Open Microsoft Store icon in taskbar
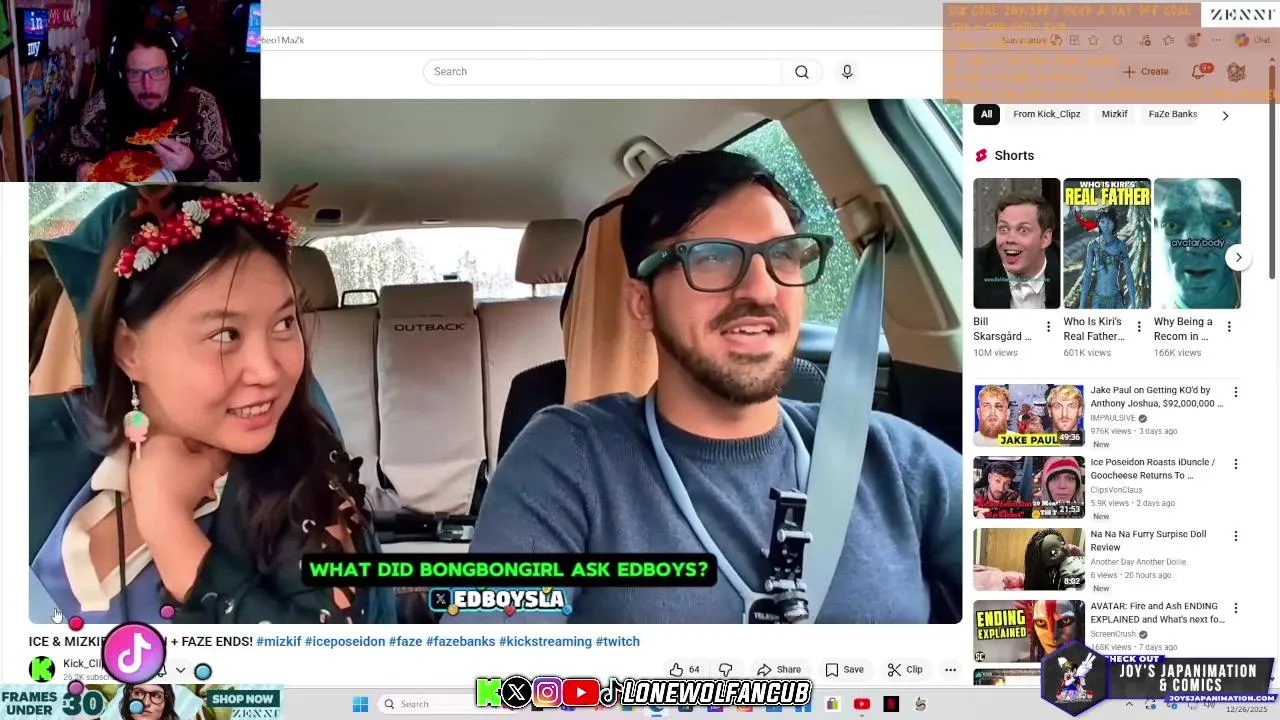The image size is (1280, 720). [x=832, y=704]
